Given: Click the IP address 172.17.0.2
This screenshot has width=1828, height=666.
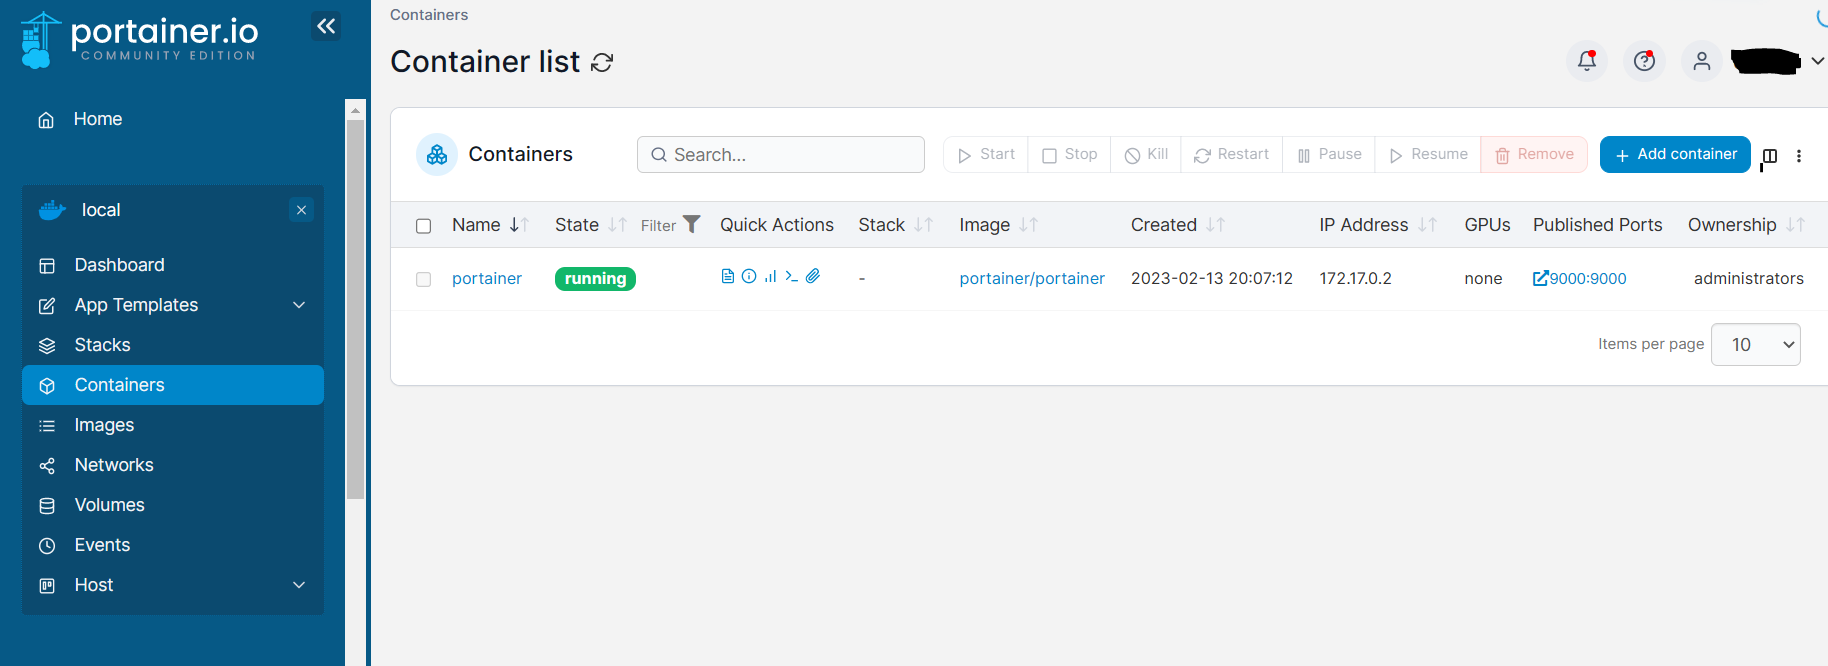Looking at the screenshot, I should 1355,279.
